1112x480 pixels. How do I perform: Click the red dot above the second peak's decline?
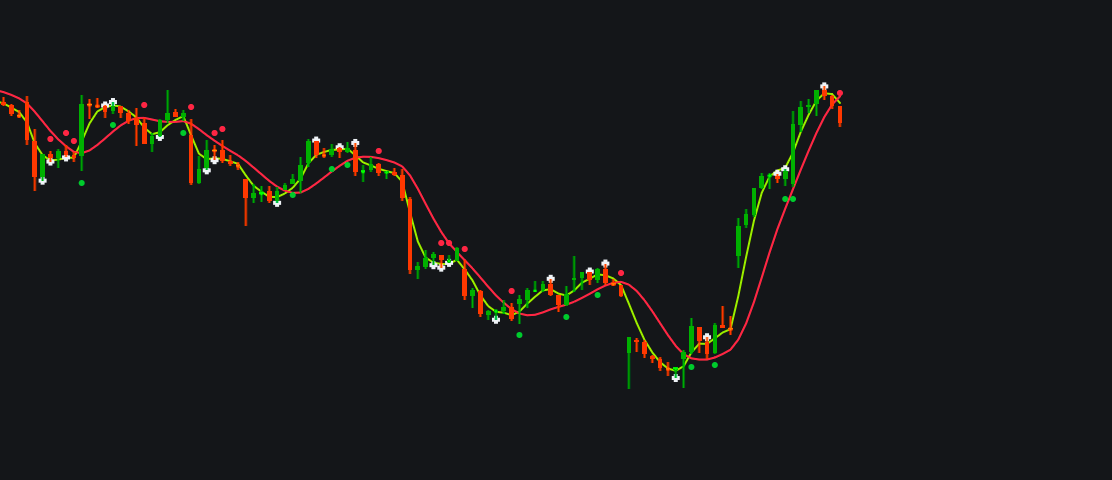point(379,151)
